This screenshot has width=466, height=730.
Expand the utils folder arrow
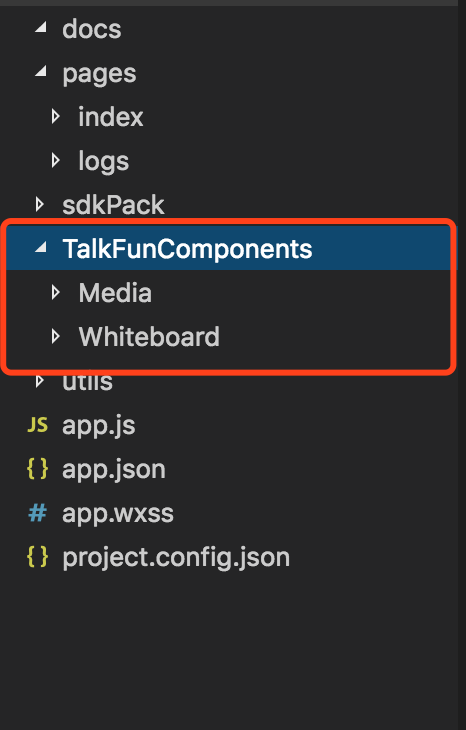[x=40, y=381]
